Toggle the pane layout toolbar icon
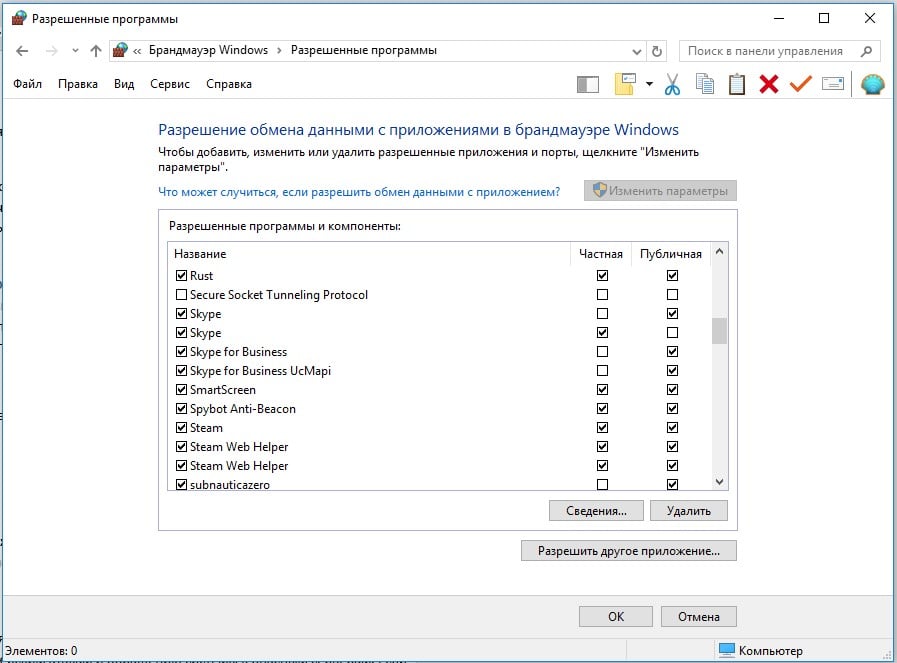This screenshot has height=663, width=897. 588,85
